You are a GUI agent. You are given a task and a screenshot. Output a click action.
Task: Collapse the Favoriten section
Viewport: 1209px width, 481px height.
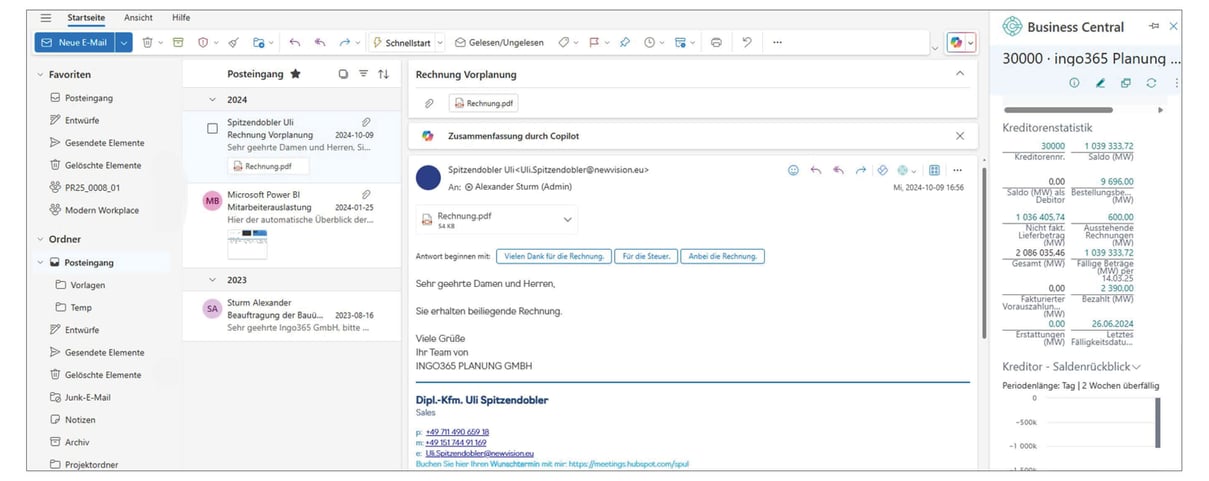pos(40,74)
